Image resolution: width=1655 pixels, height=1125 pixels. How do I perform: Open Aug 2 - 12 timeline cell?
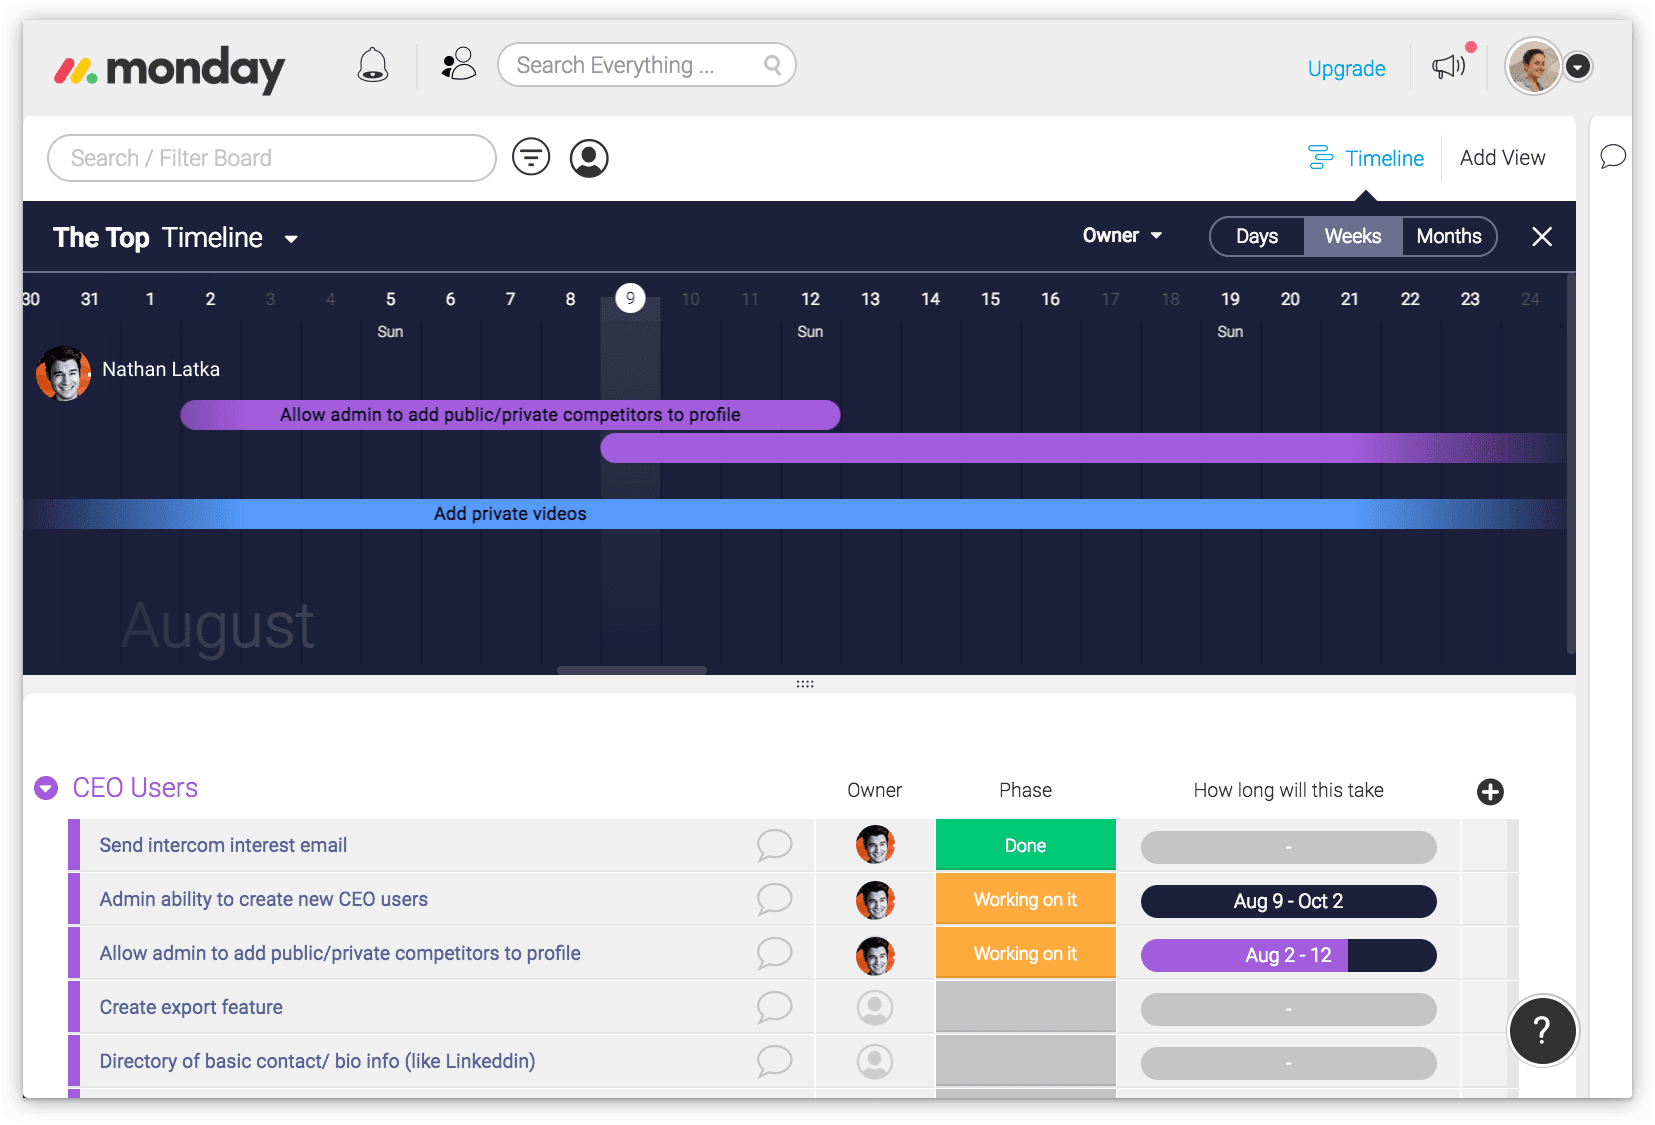1288,955
